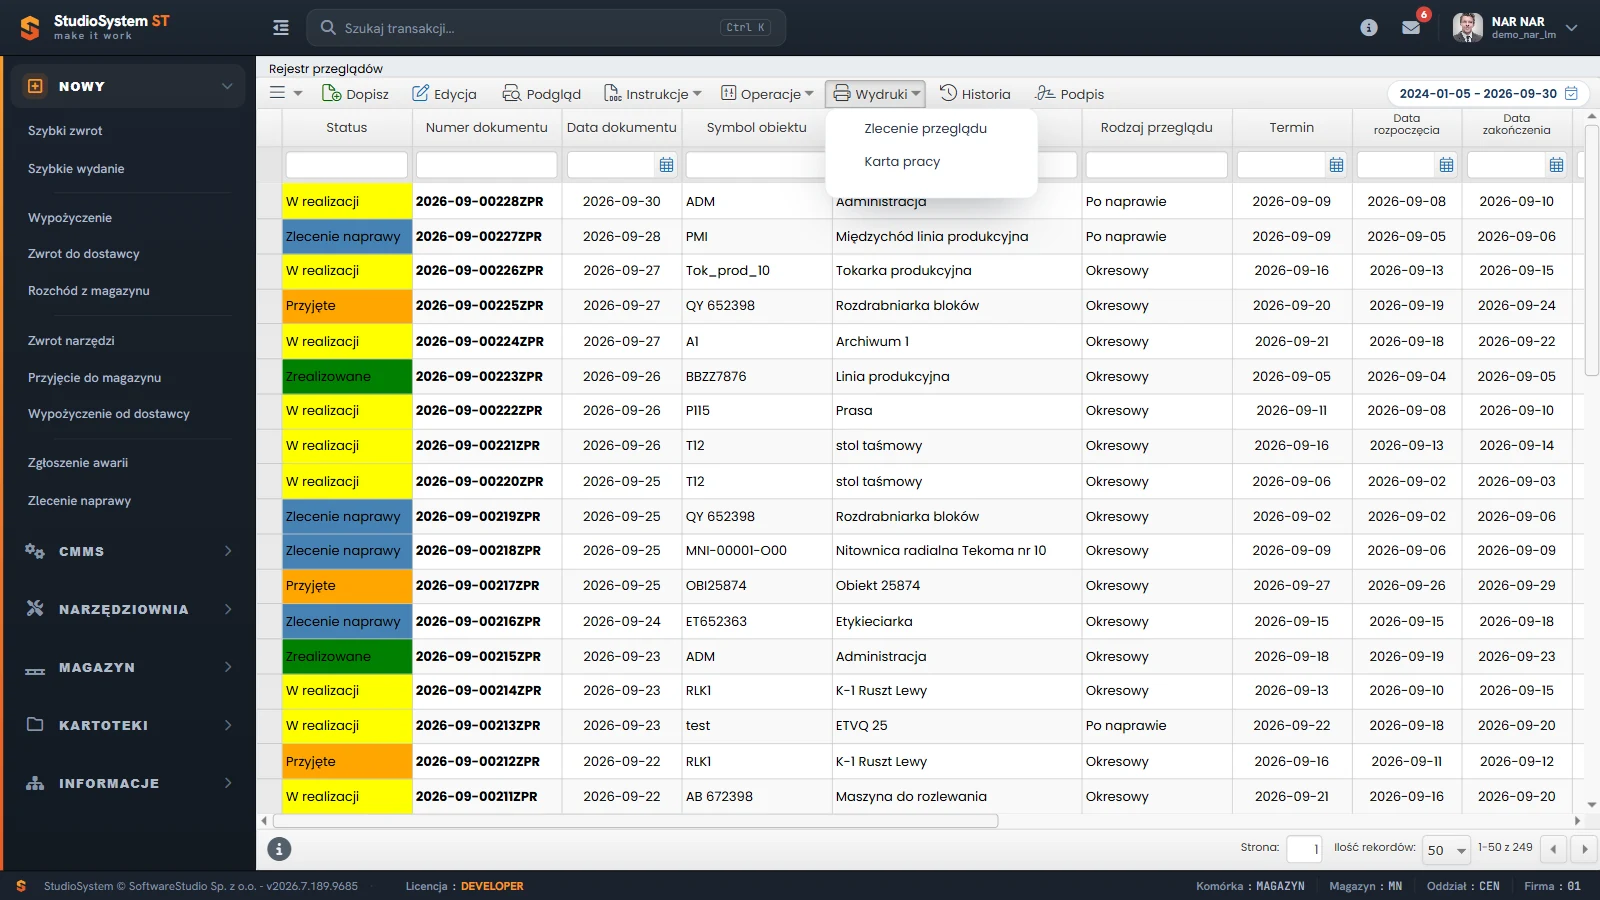Expand the Instrukcje dropdown
The height and width of the screenshot is (900, 1600).
pyautogui.click(x=653, y=94)
